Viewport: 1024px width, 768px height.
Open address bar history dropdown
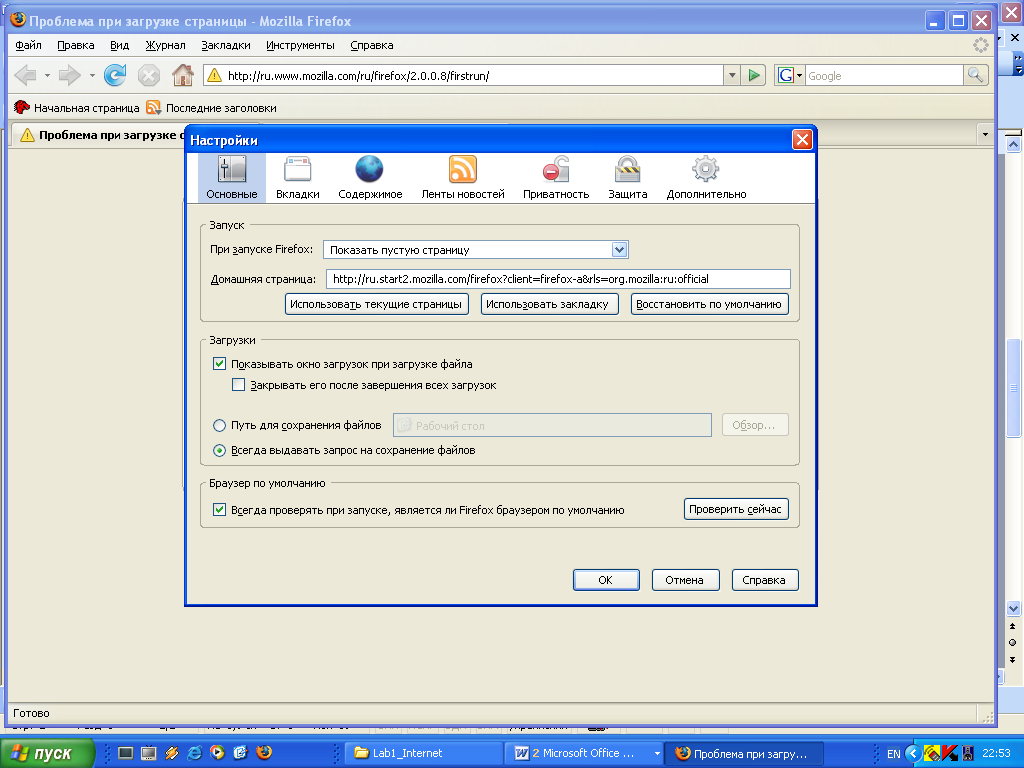click(x=732, y=75)
